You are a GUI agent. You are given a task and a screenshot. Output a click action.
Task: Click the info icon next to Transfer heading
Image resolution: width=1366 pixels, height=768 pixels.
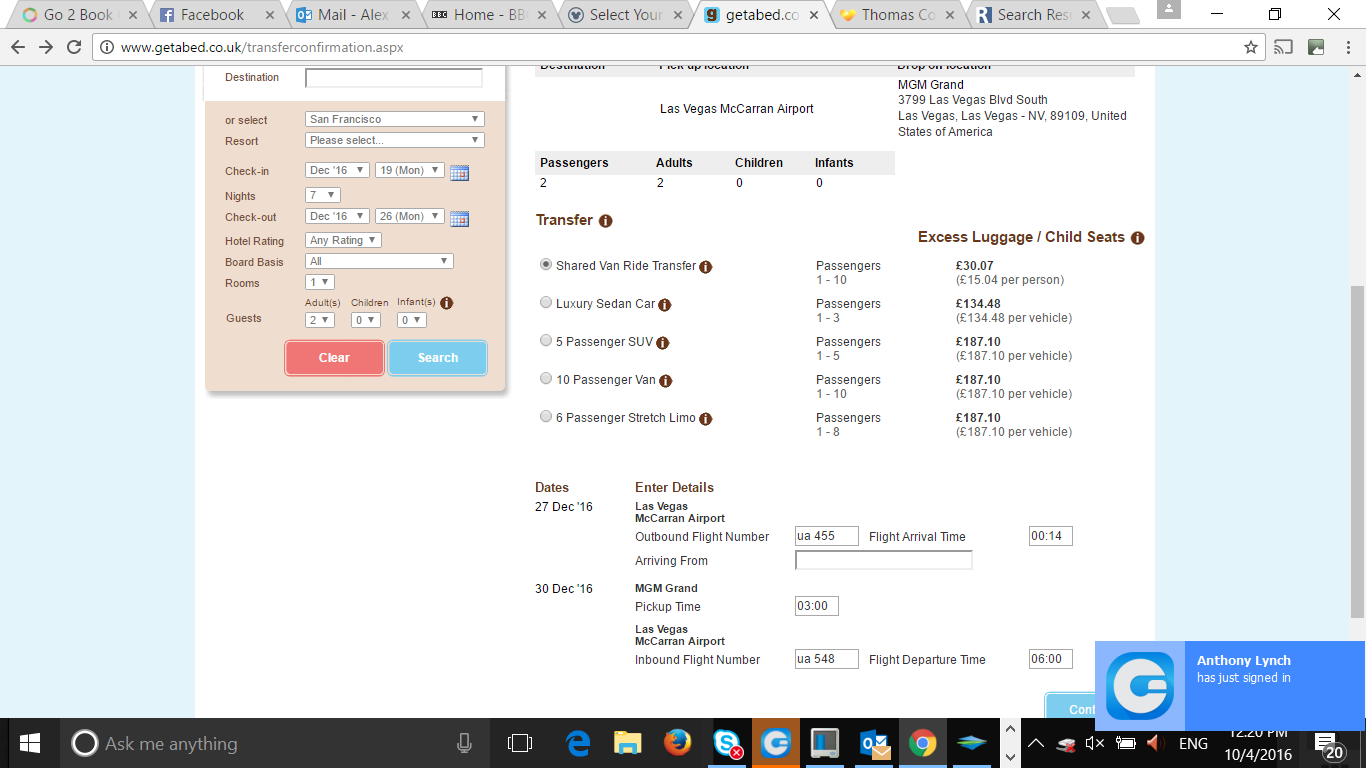[605, 221]
